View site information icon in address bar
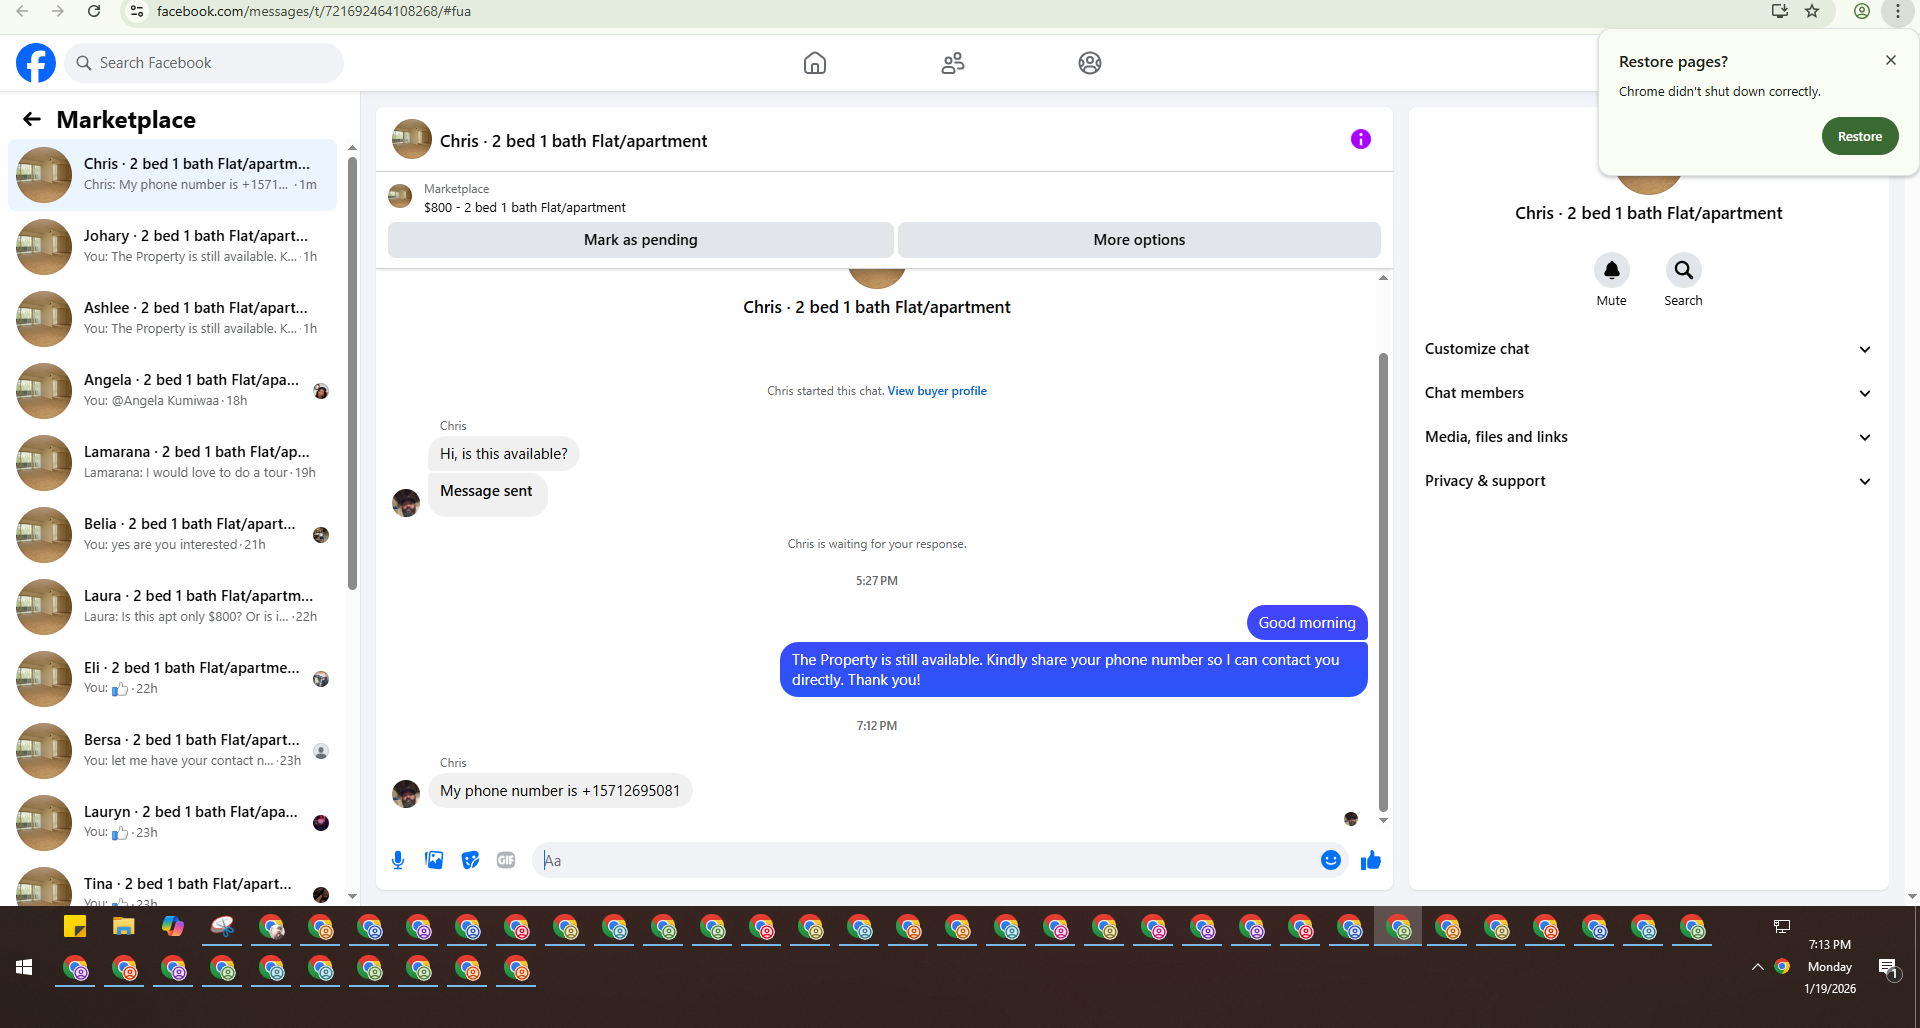This screenshot has height=1028, width=1920. [x=137, y=11]
